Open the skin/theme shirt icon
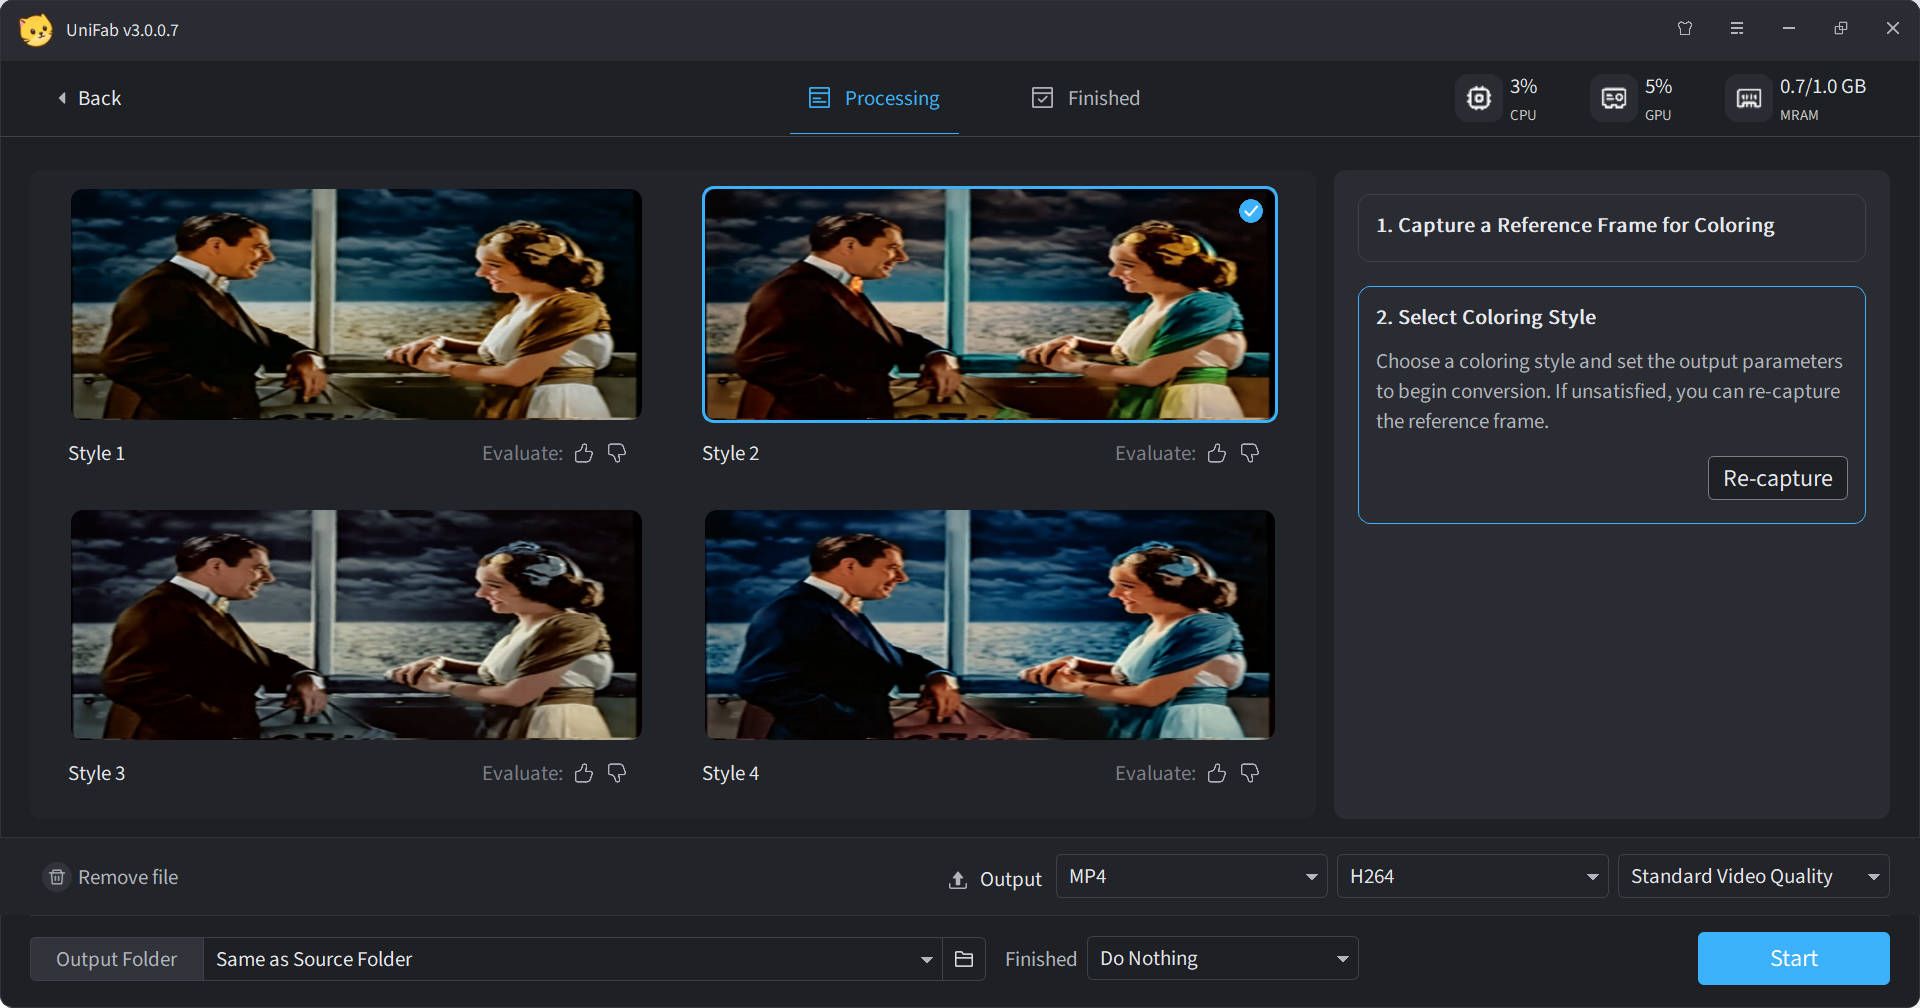 click(x=1685, y=29)
